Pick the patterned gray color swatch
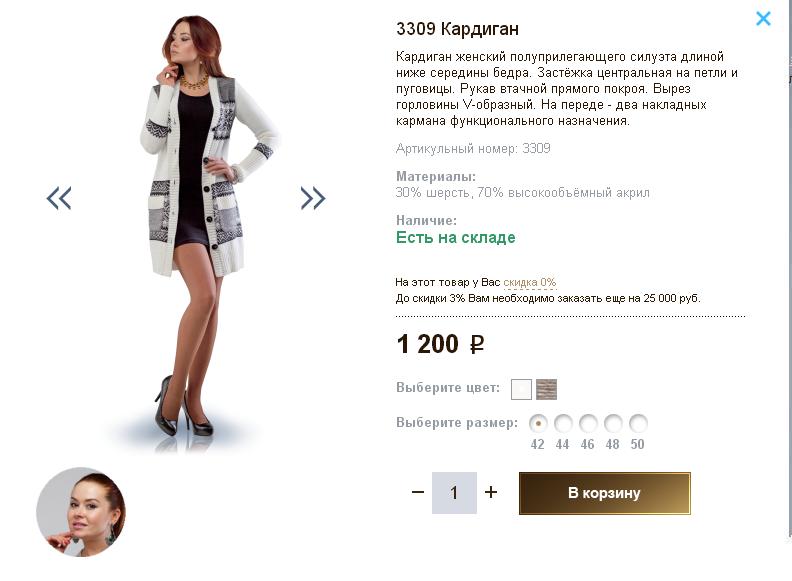This screenshot has height=581, width=792. pos(546,389)
